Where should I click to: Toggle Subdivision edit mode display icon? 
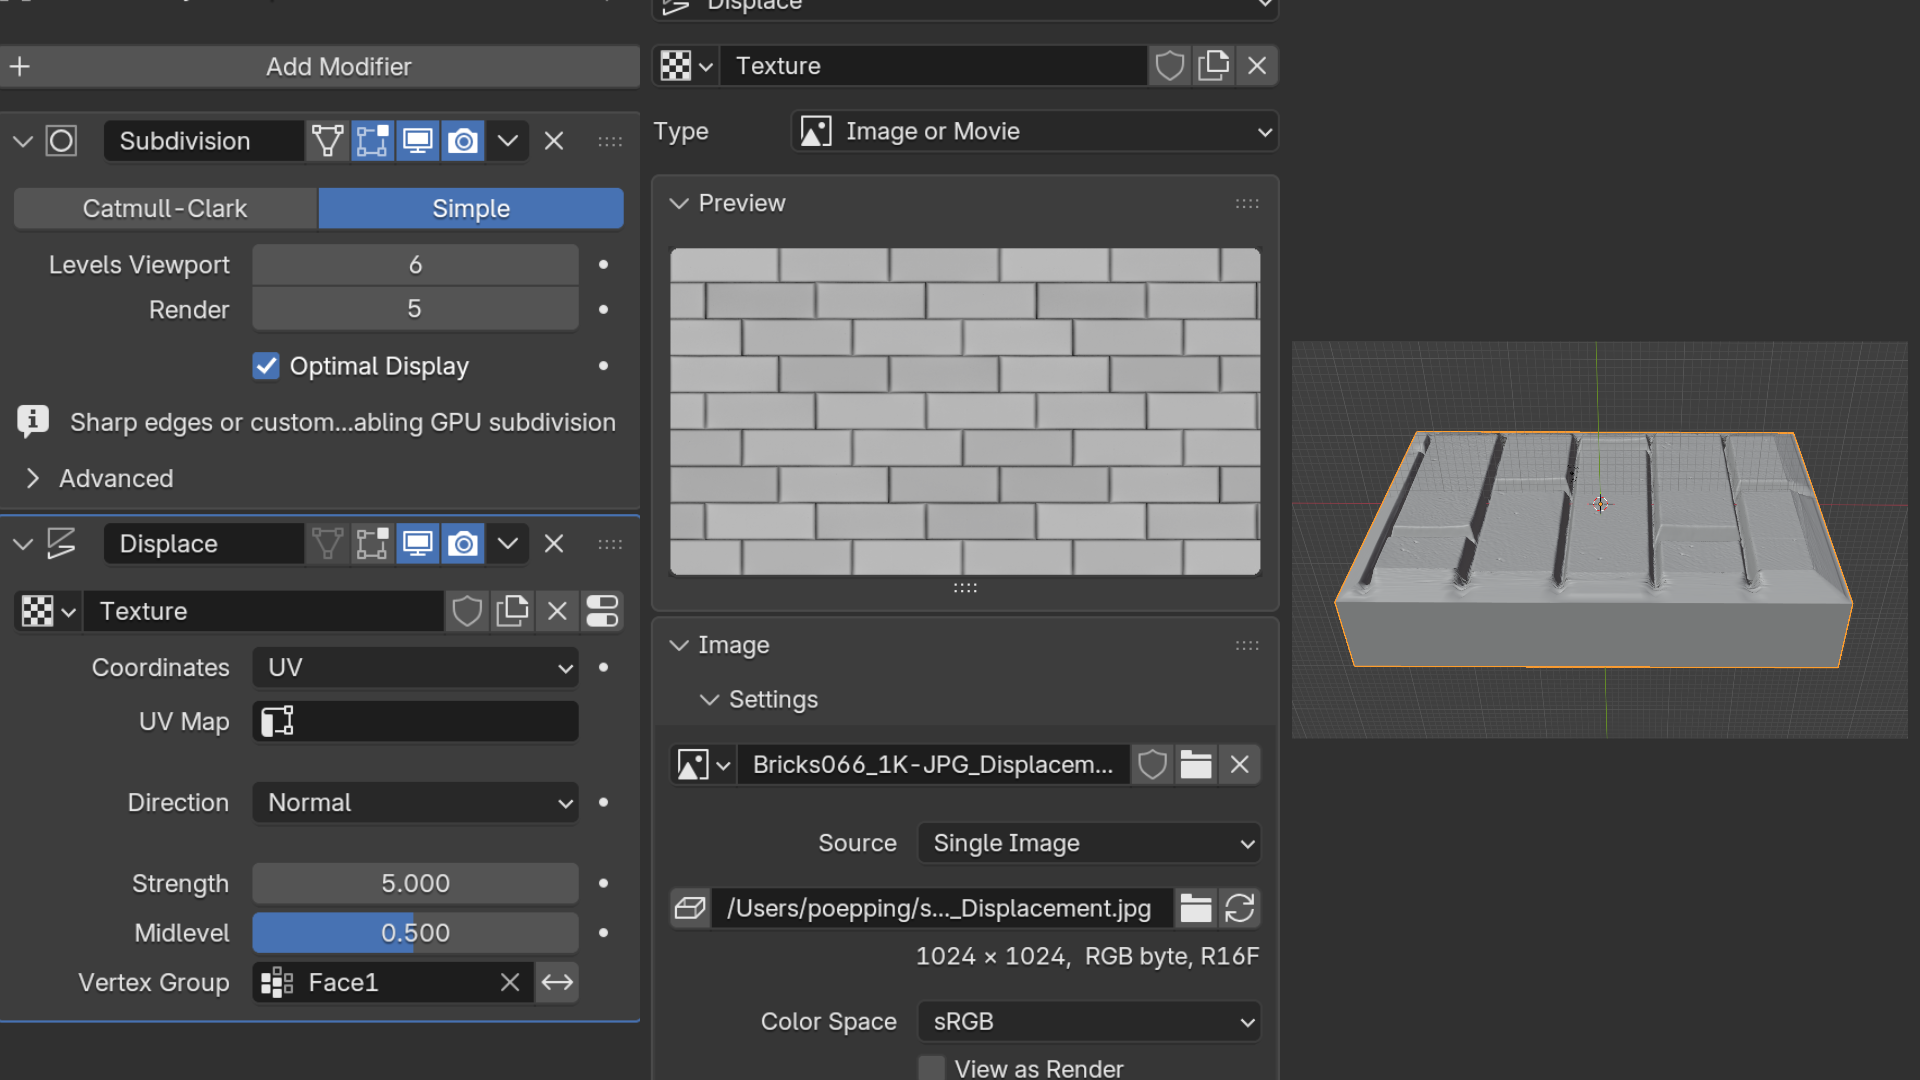tap(372, 141)
